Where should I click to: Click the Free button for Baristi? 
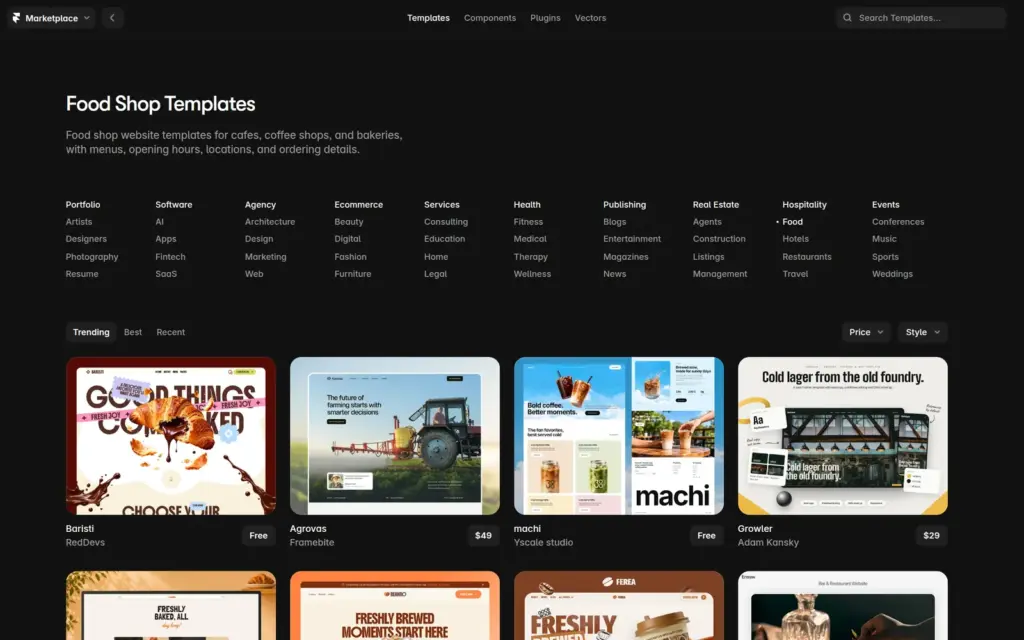click(x=259, y=536)
